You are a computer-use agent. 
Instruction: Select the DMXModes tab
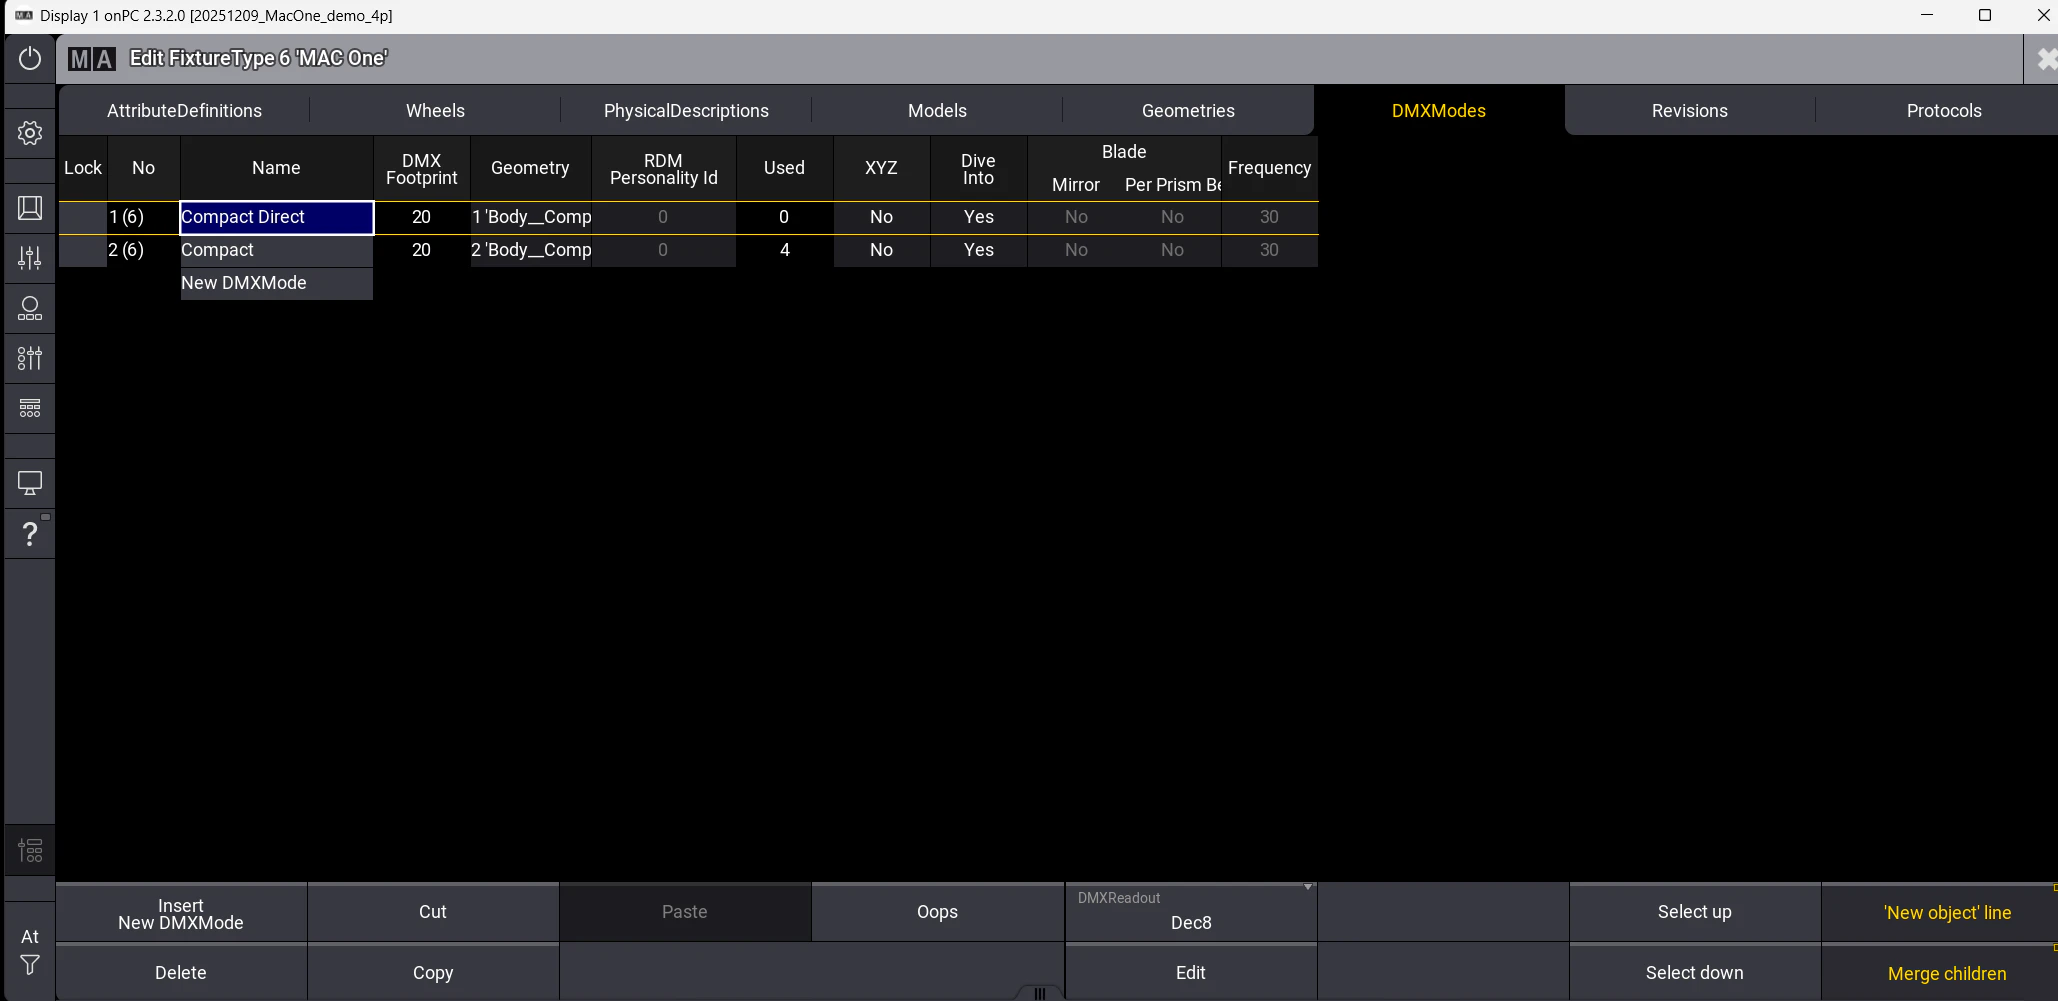click(1439, 111)
